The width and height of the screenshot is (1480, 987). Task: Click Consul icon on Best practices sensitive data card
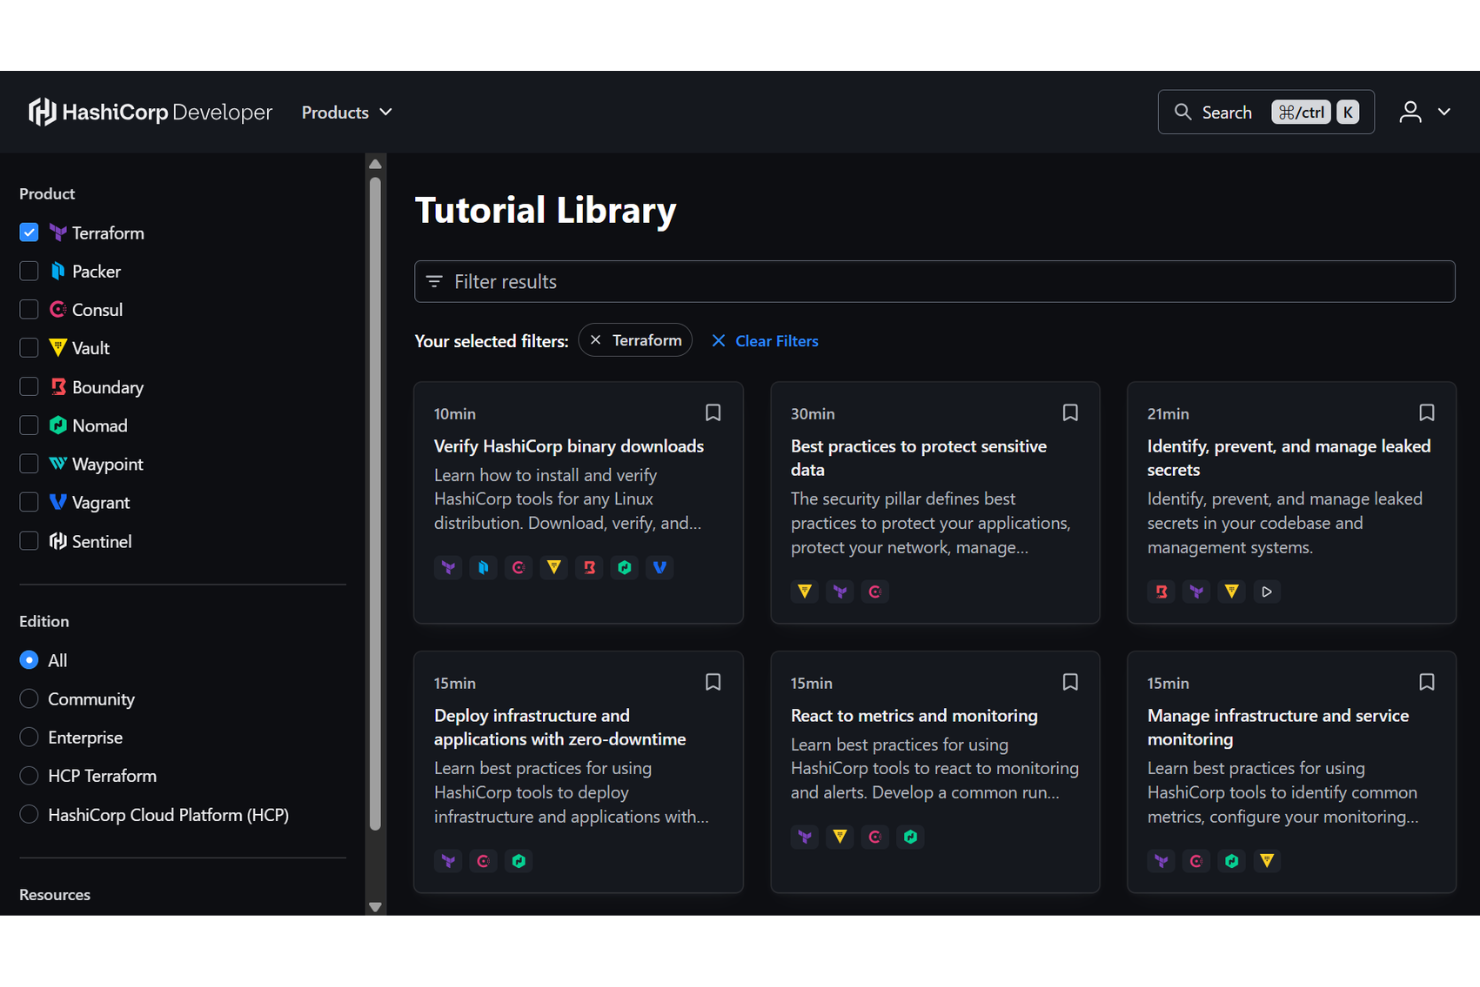coord(875,591)
